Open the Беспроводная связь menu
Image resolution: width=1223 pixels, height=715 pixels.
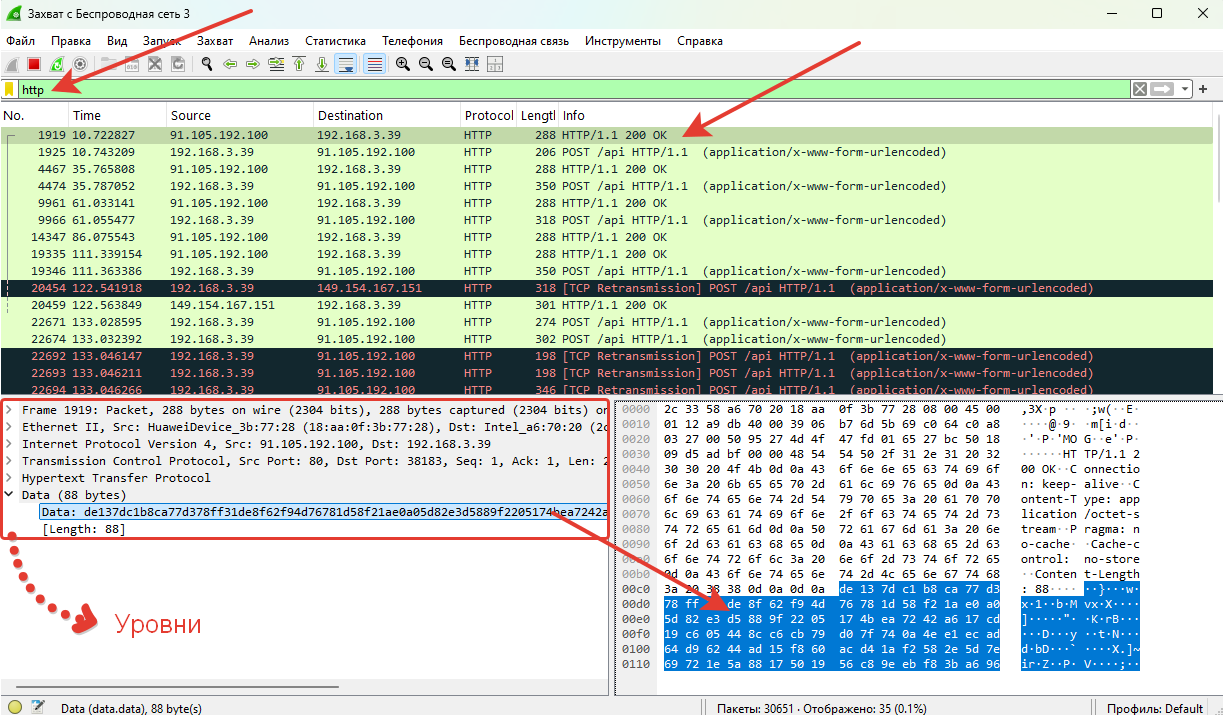click(514, 41)
